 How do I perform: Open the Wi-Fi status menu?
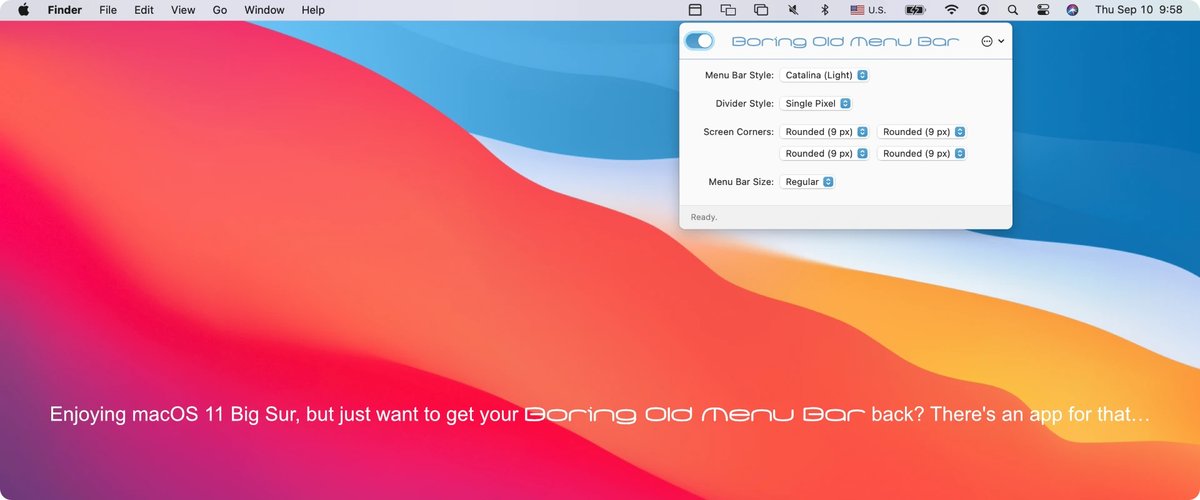pos(951,10)
